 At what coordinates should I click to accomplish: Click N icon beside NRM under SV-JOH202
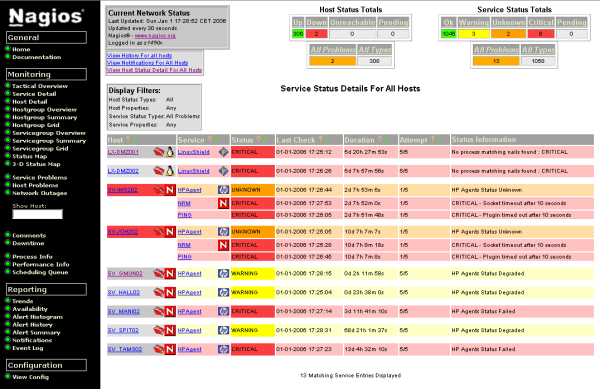click(x=223, y=245)
